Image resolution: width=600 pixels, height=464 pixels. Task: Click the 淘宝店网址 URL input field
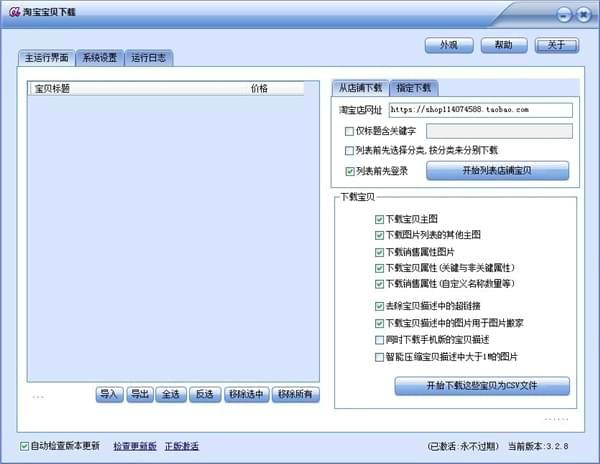[x=481, y=110]
